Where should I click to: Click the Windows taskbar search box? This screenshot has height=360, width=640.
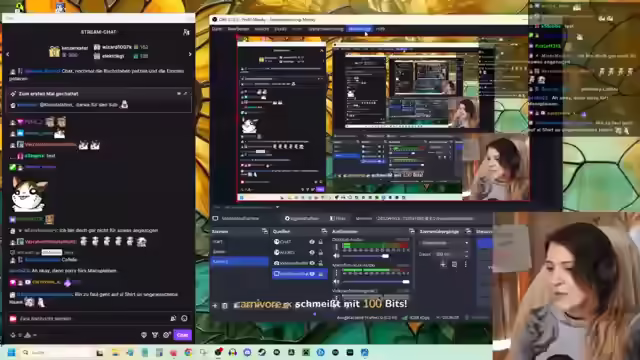[x=57, y=352]
